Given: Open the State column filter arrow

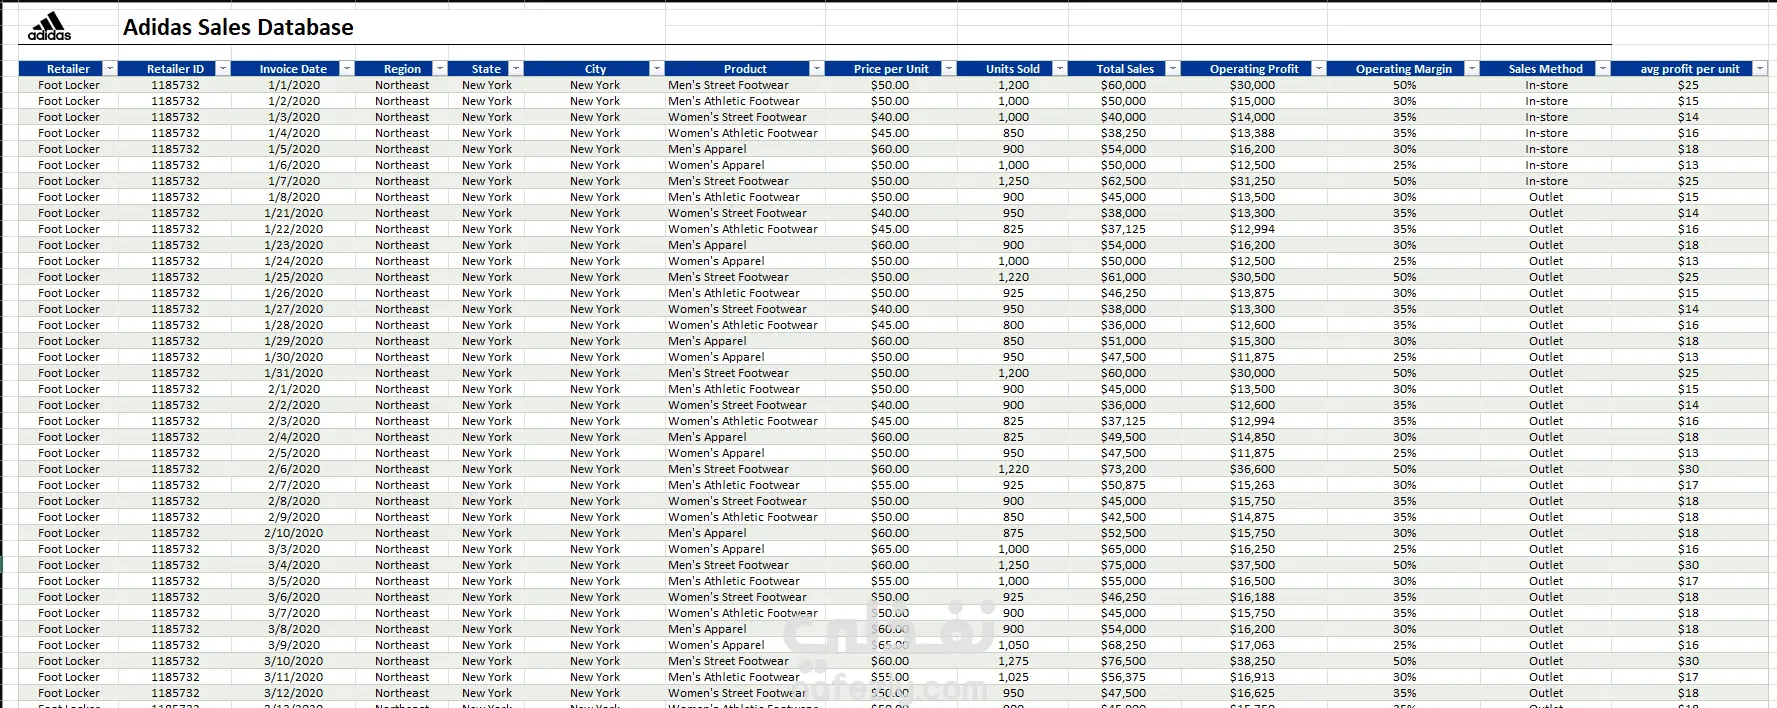Looking at the screenshot, I should (516, 69).
